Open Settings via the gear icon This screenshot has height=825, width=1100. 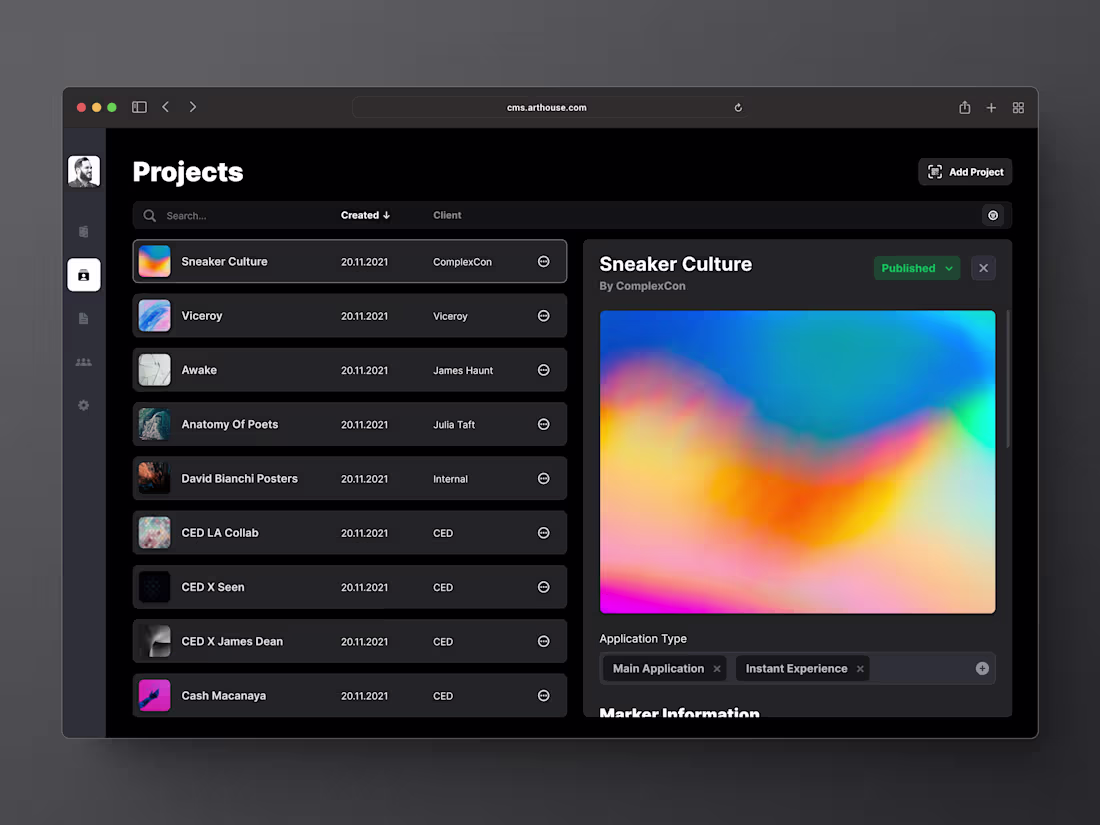click(84, 405)
